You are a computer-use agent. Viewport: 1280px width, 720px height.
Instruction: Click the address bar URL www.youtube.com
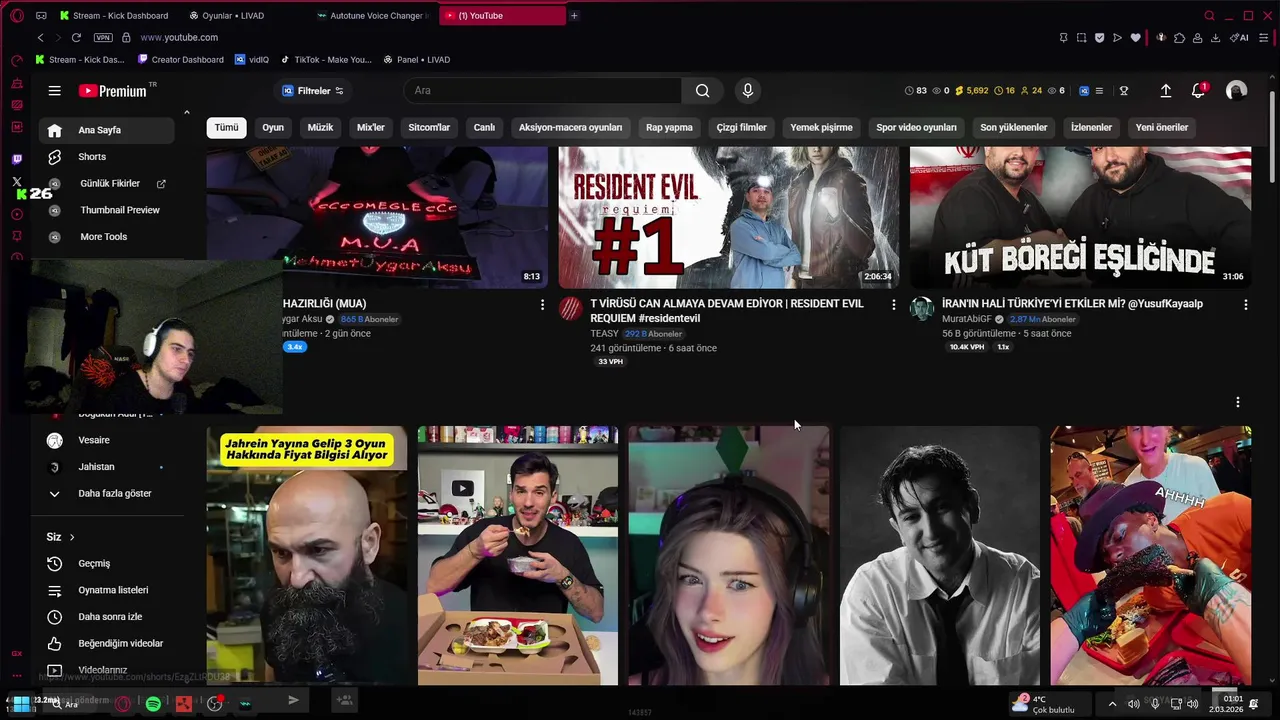pos(179,38)
